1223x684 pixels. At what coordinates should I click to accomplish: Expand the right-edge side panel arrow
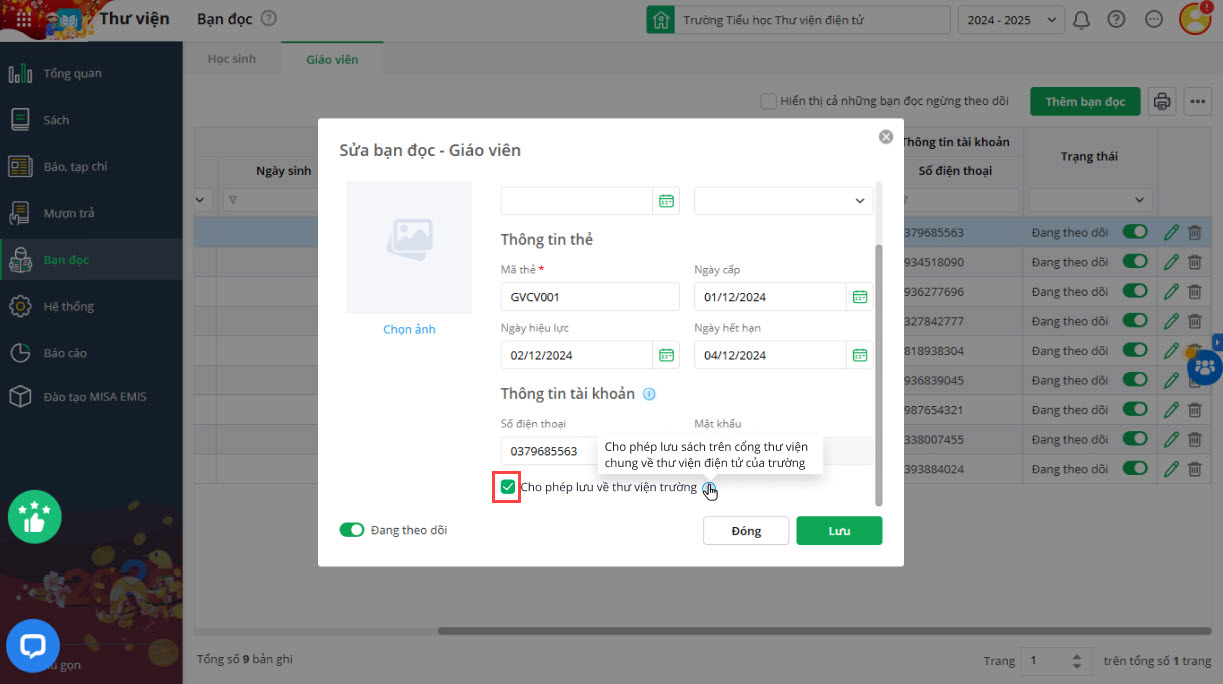pos(1217,340)
